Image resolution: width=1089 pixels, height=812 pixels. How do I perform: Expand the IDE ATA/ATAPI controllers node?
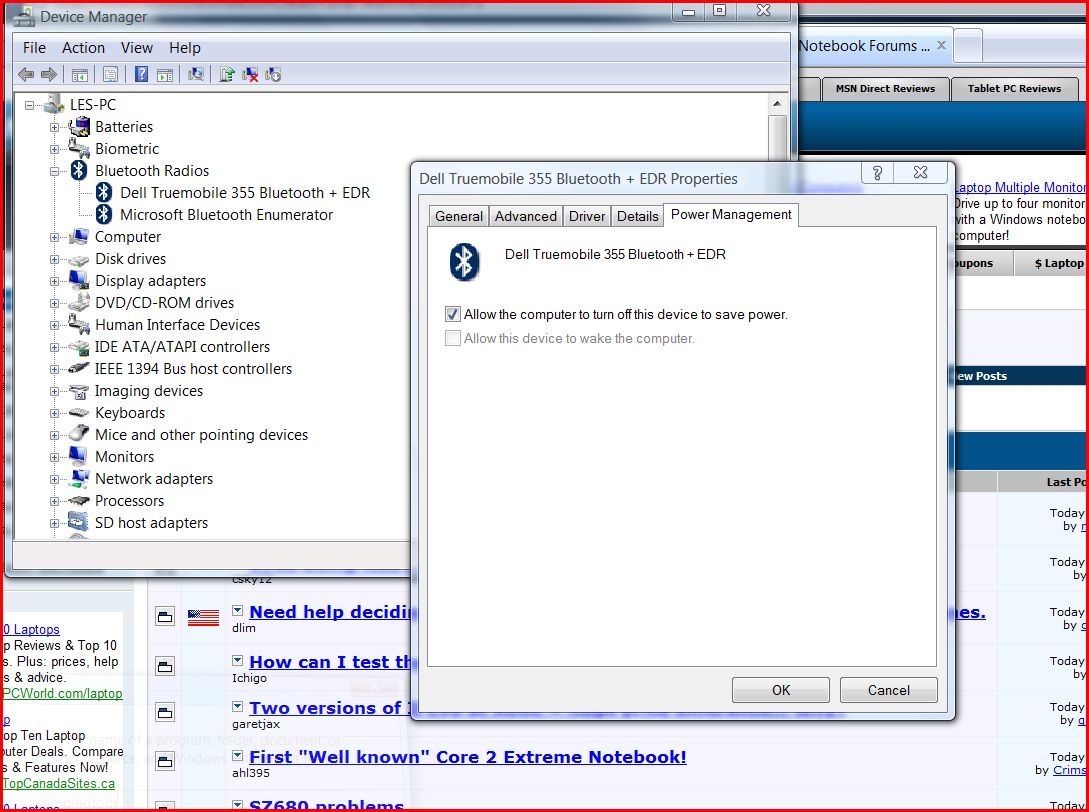(x=54, y=347)
